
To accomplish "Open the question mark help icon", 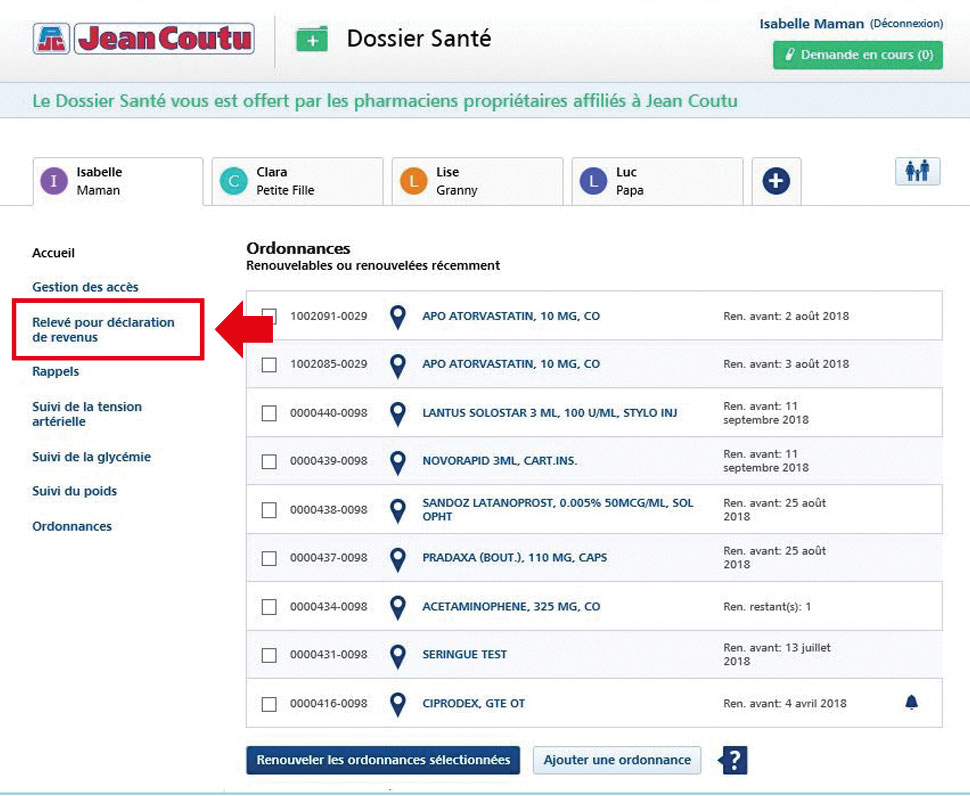I will [x=734, y=760].
